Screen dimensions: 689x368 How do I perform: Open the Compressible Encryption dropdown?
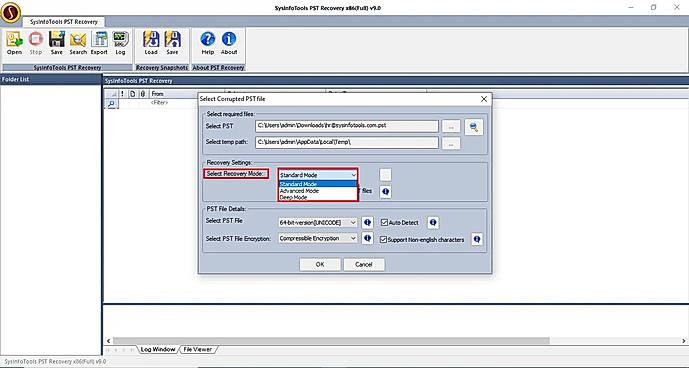(x=318, y=238)
